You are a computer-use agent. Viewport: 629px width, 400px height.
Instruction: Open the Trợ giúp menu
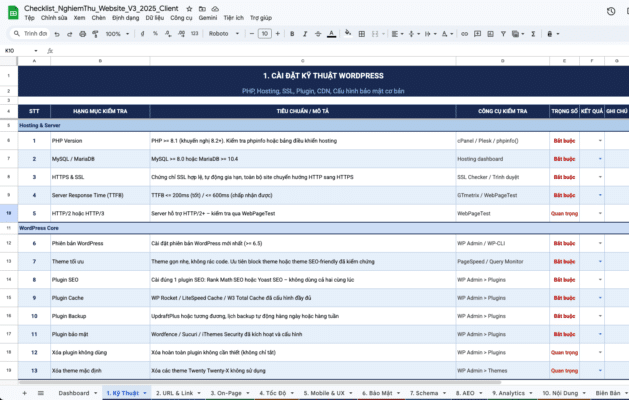[261, 18]
